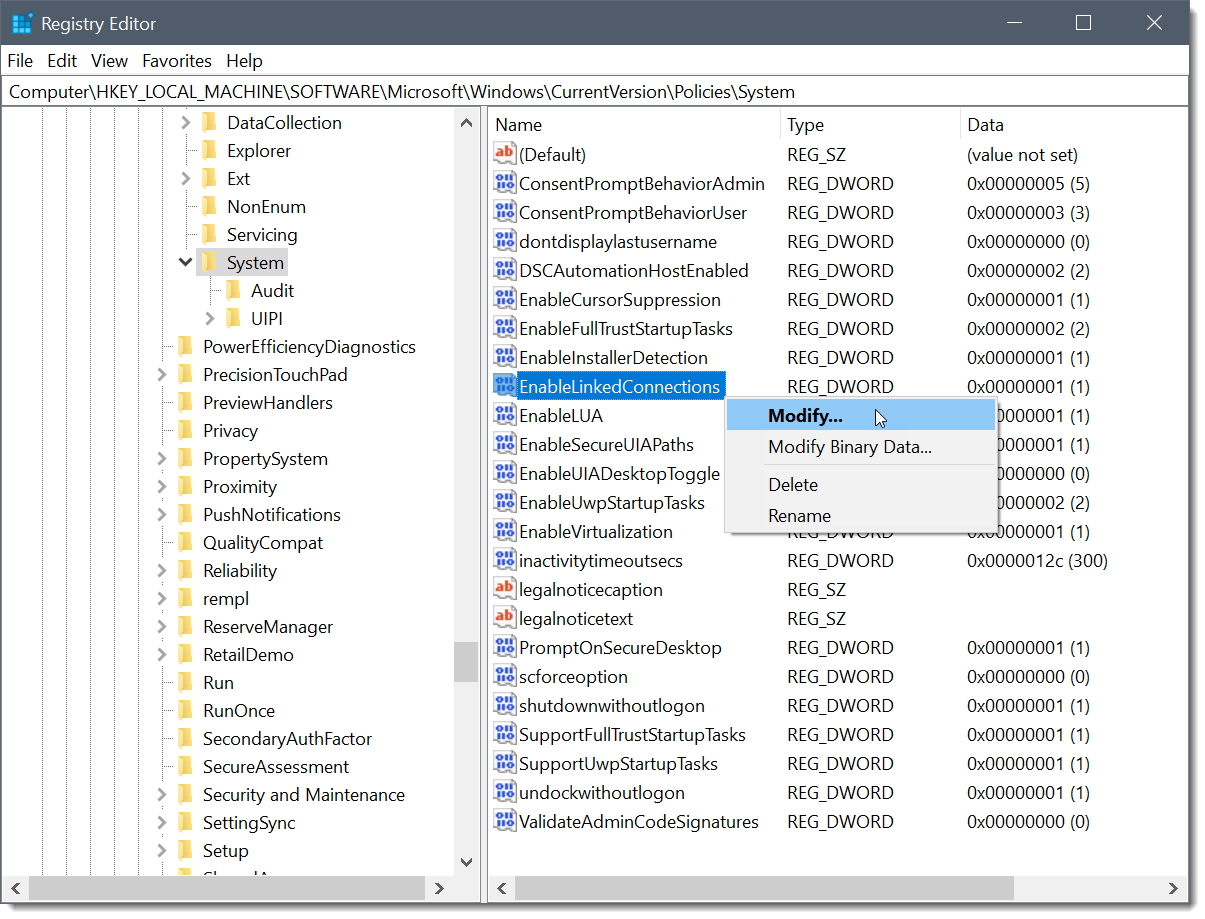
Task: Sort values by the Type column header
Action: coord(870,125)
